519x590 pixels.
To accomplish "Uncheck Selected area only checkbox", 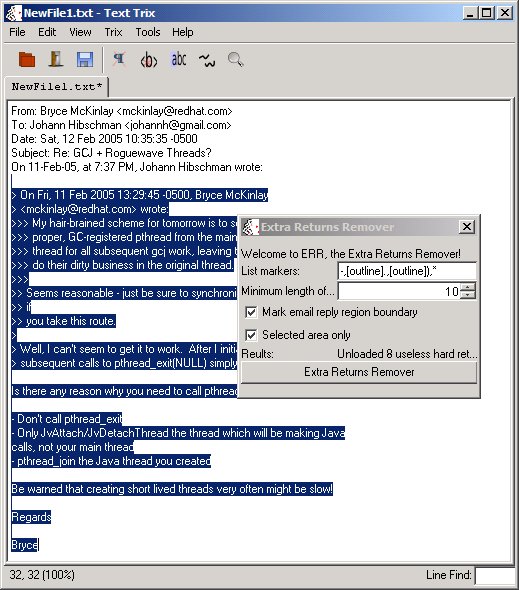I will click(251, 335).
